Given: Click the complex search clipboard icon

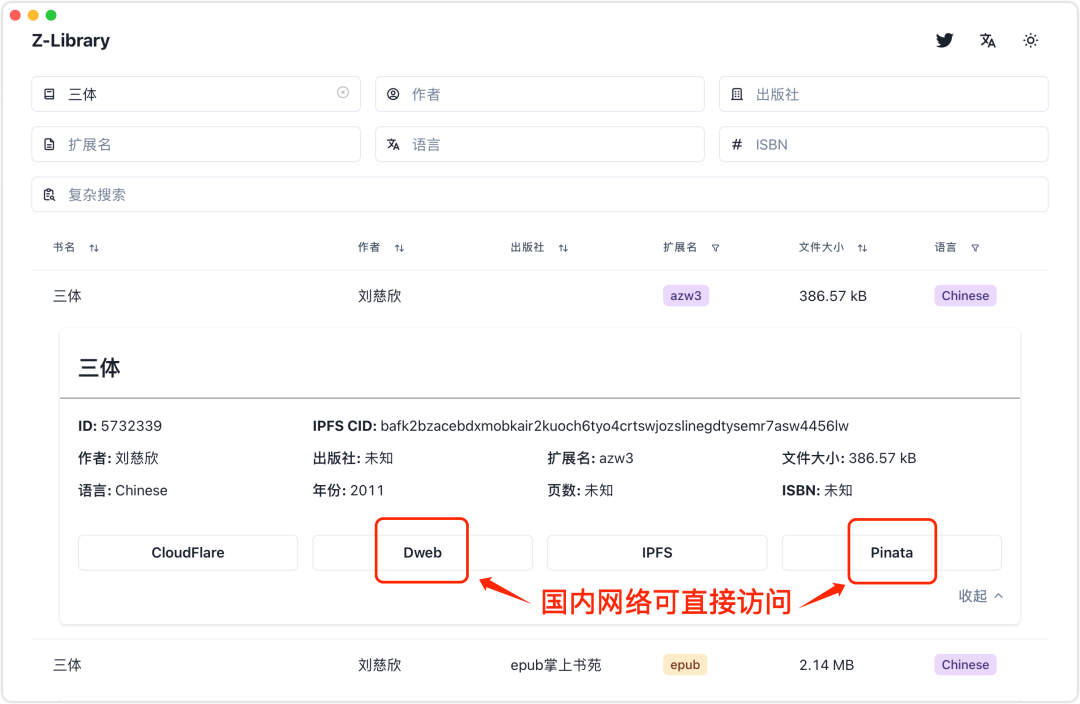Looking at the screenshot, I should (x=50, y=195).
